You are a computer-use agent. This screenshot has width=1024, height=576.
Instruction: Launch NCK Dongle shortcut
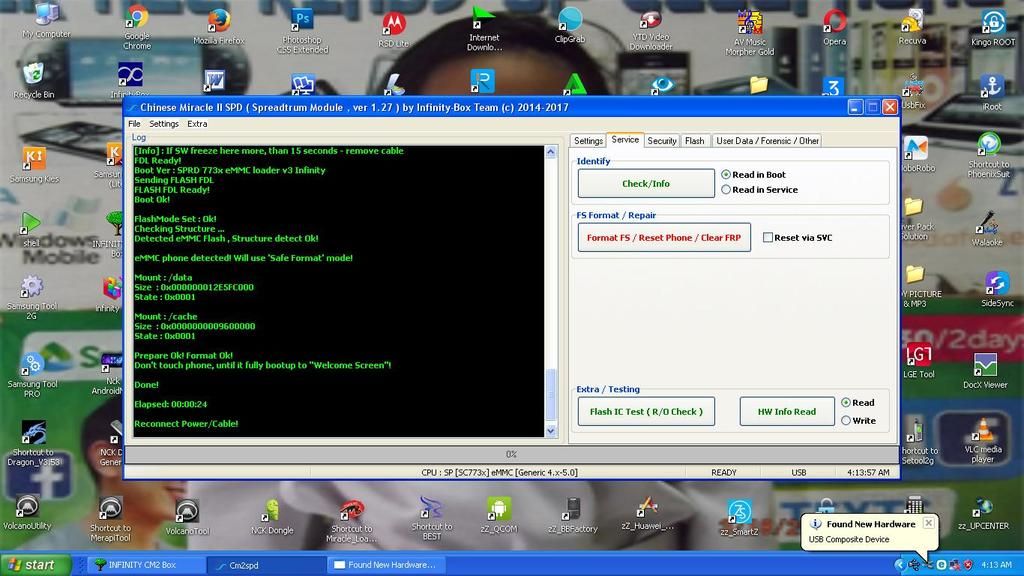pos(272,517)
